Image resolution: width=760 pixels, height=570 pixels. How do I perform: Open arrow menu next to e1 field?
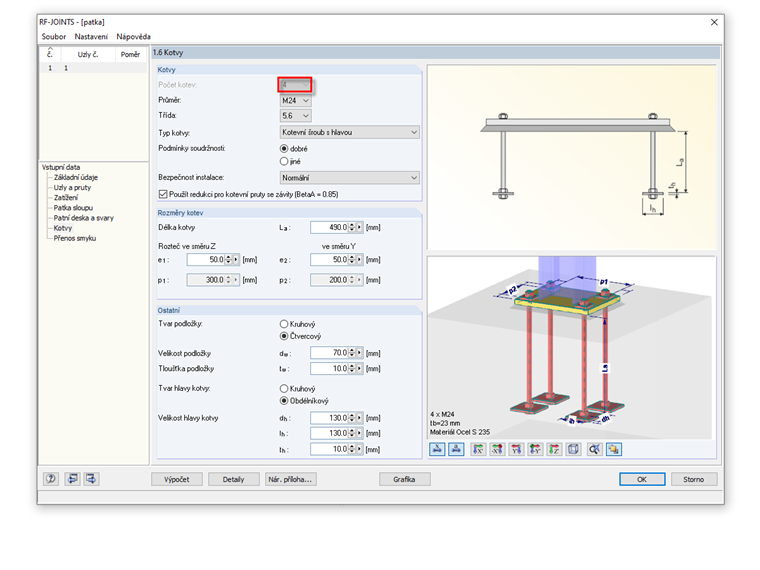[236, 260]
